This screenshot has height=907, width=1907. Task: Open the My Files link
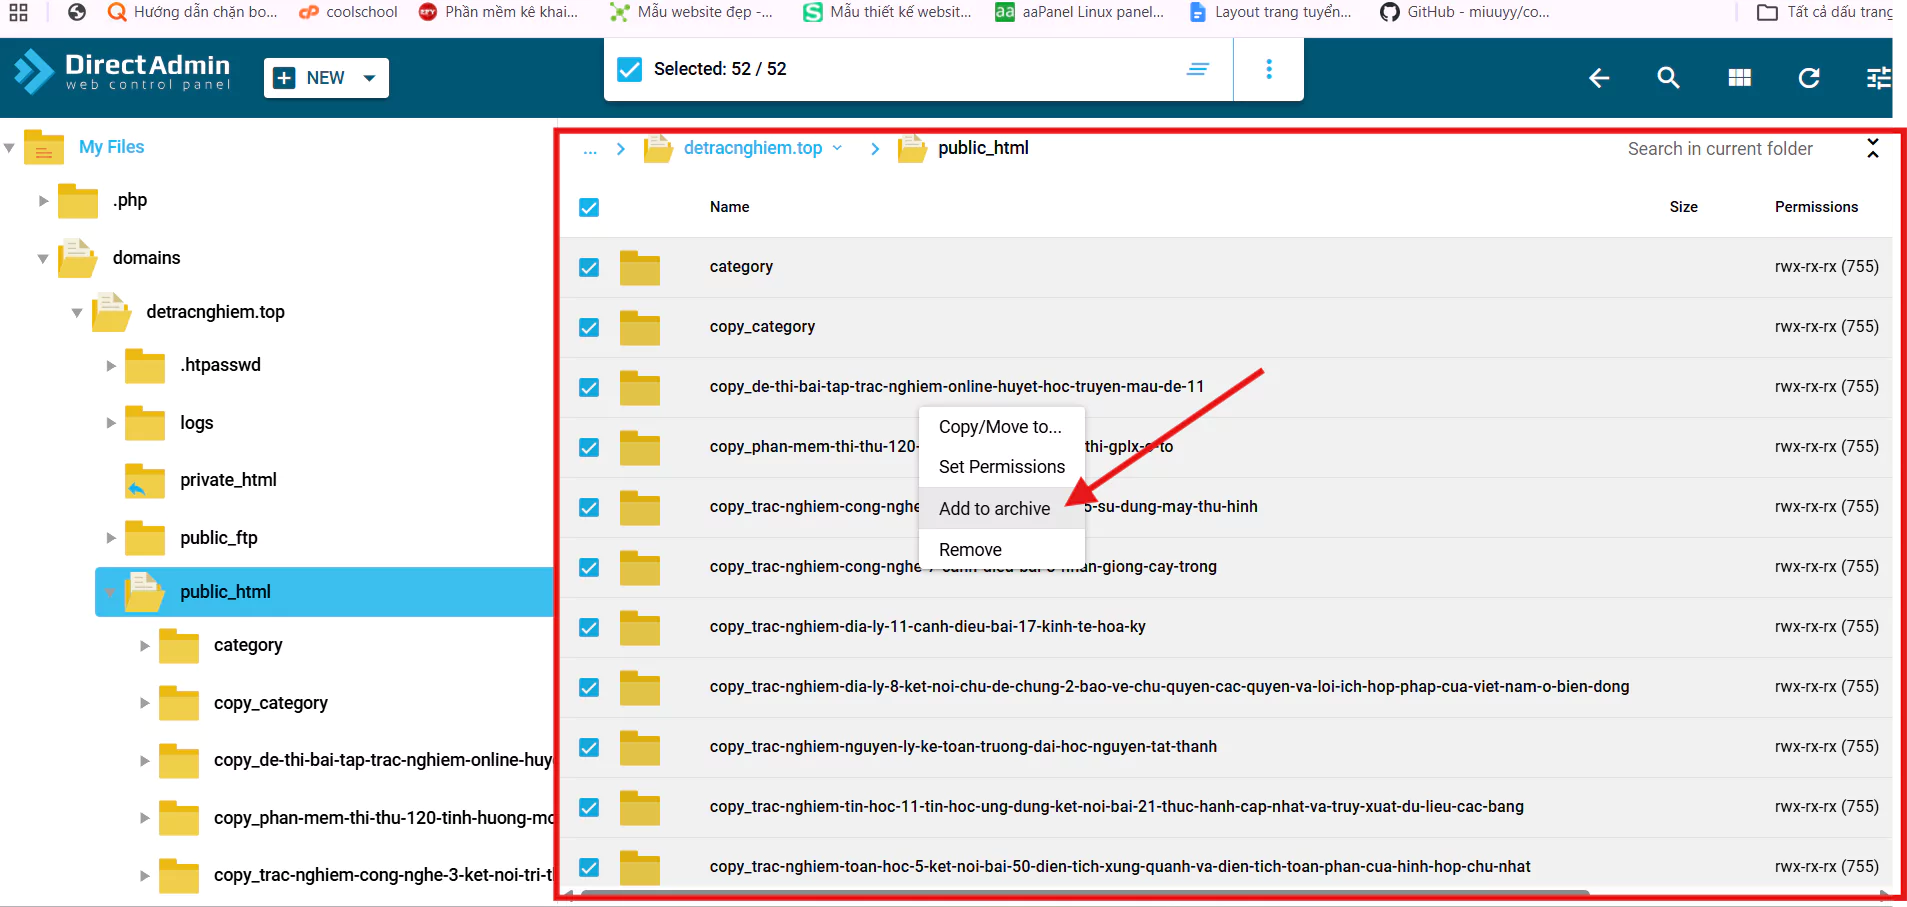(111, 147)
